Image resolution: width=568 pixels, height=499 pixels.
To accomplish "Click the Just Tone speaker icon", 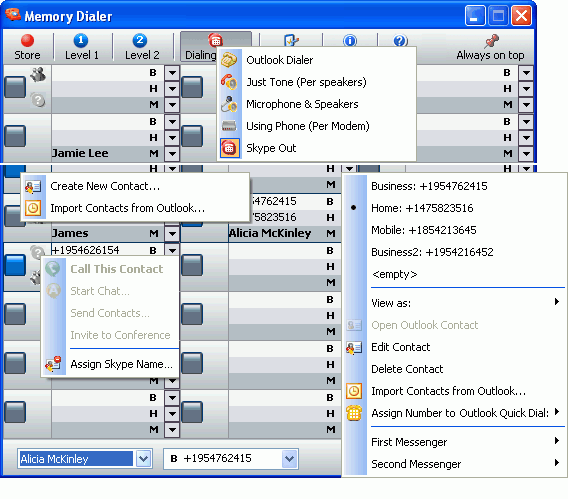I will [229, 82].
